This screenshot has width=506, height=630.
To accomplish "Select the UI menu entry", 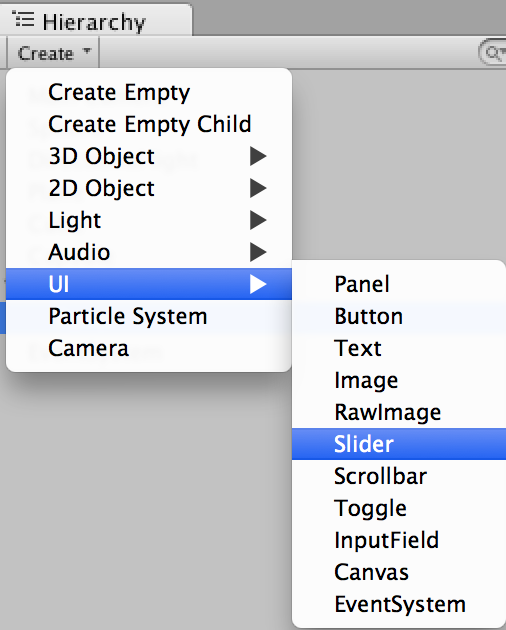I will 149,284.
